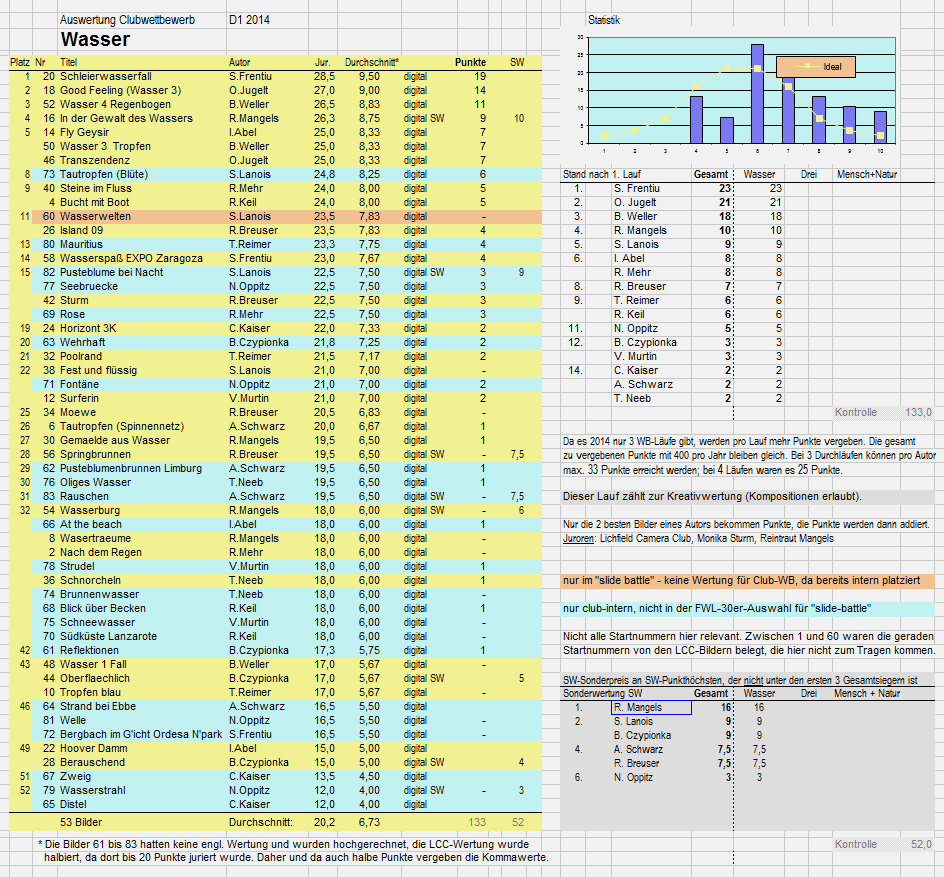Screen dimensions: 944x877
Task: Click 'T. Neeb' in the standings table
Action: click(632, 398)
